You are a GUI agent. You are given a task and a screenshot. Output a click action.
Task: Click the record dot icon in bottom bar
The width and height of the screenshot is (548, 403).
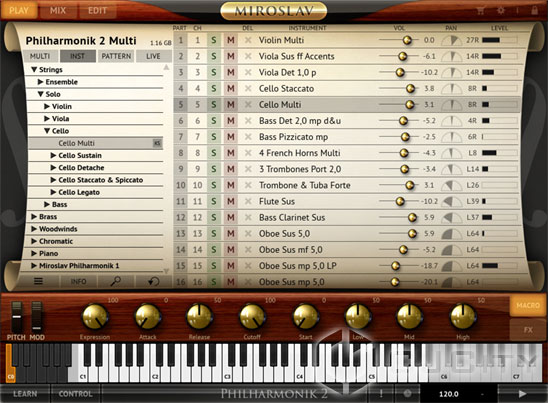407,394
